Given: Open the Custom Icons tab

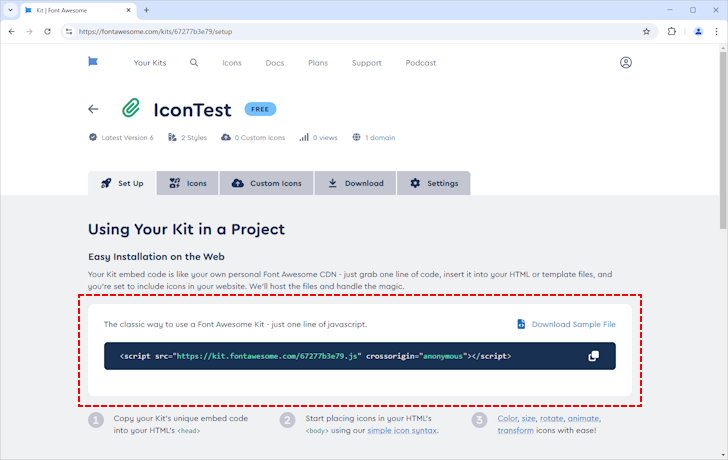Looking at the screenshot, I should (x=266, y=183).
